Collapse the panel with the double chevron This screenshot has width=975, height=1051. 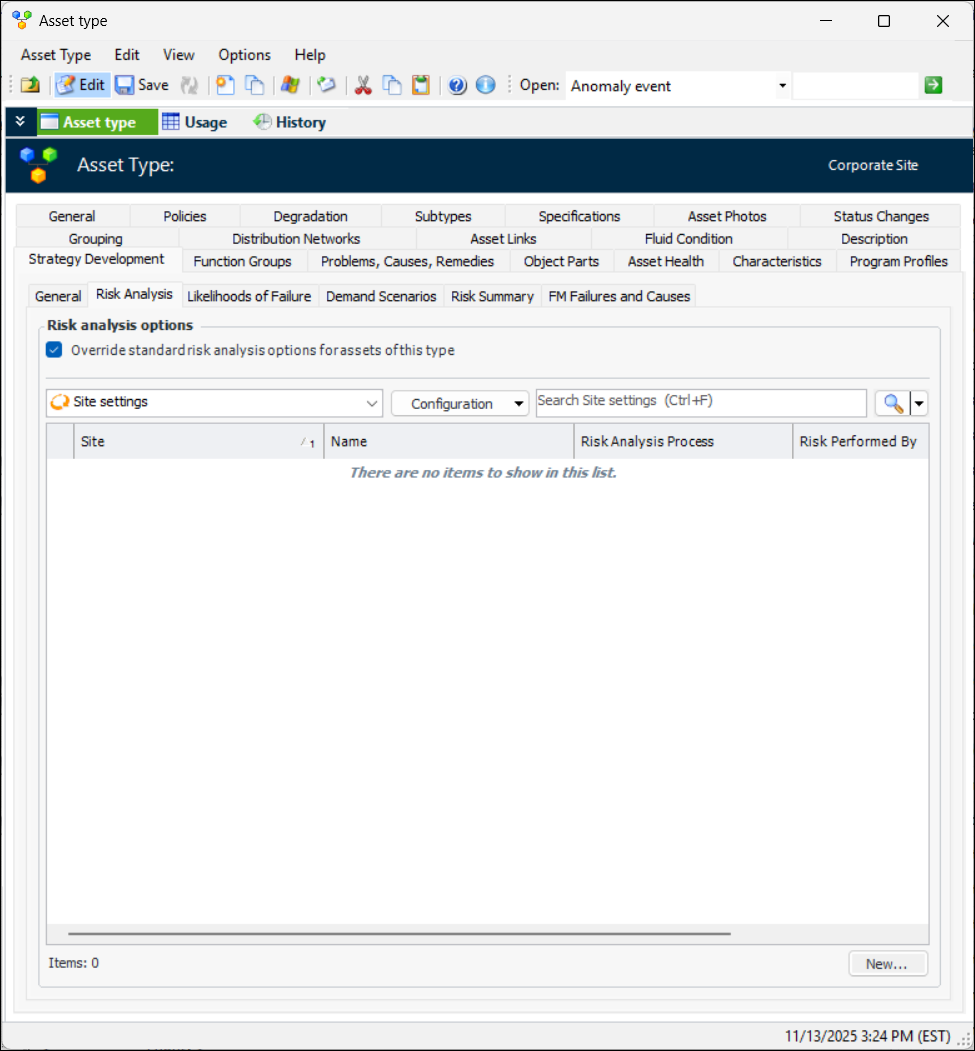pyautogui.click(x=20, y=121)
